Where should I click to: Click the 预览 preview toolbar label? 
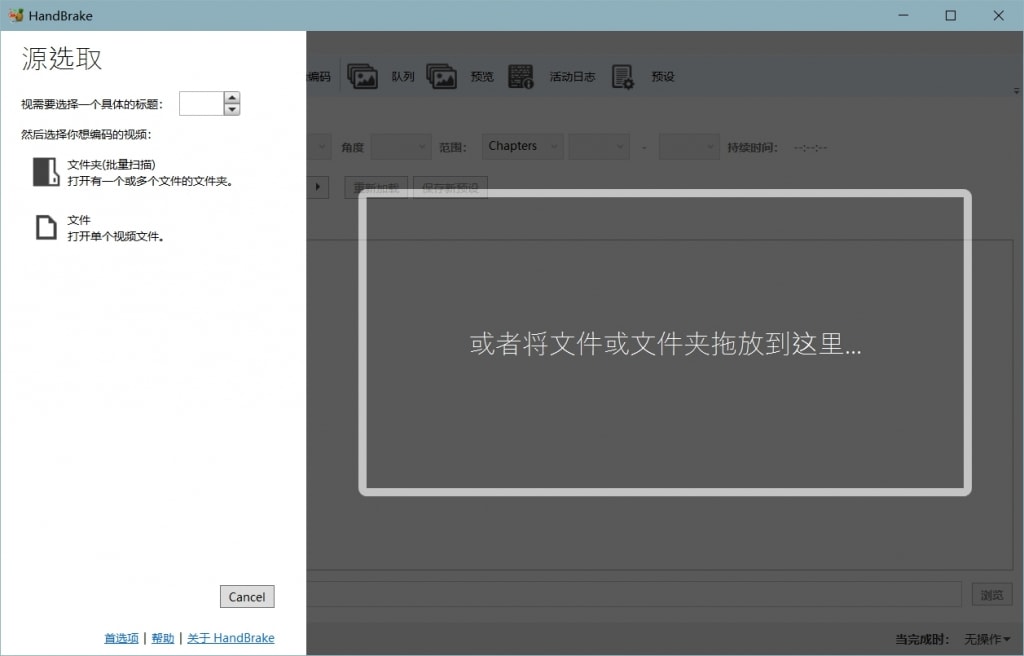[482, 76]
